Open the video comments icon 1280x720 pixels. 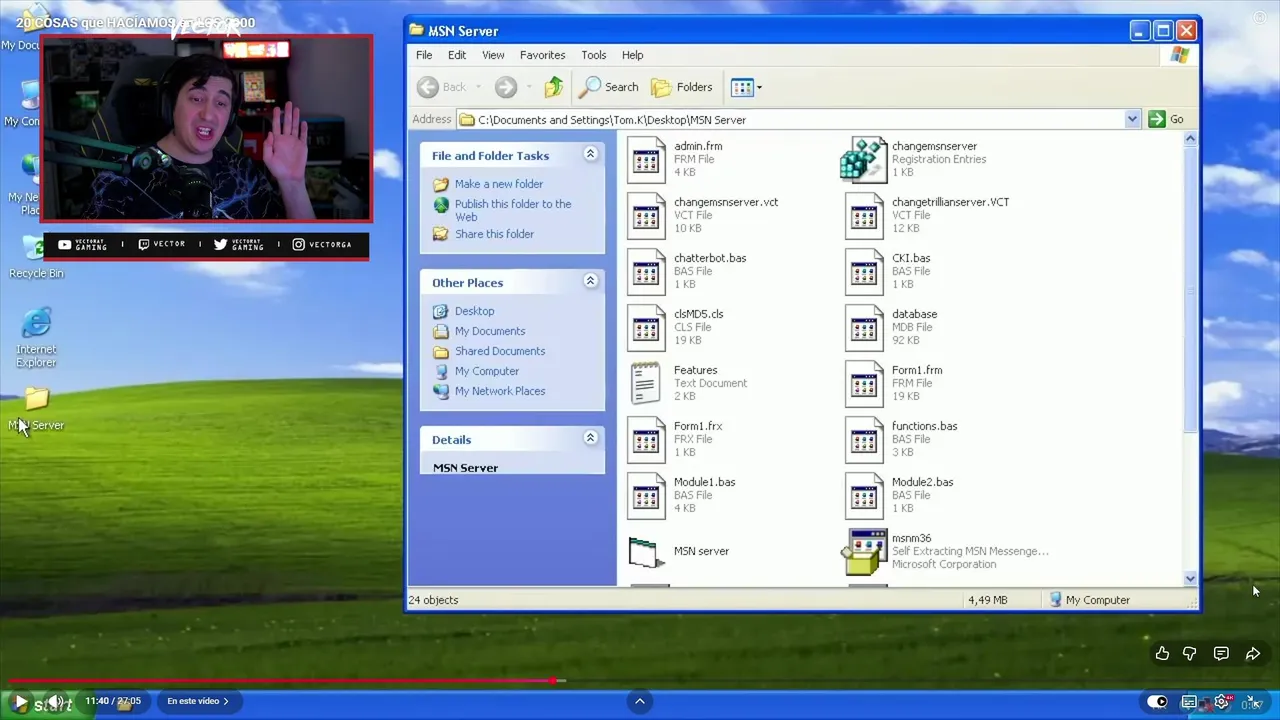tap(1221, 654)
